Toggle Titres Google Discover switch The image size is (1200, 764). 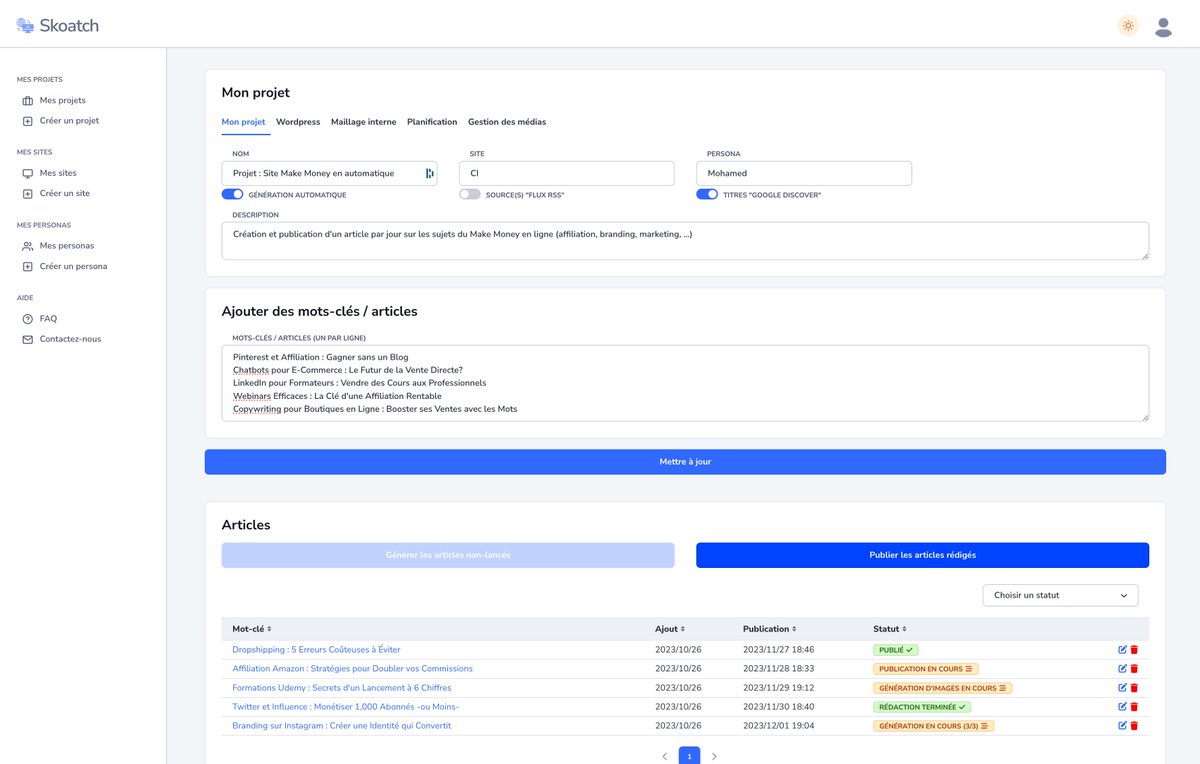(x=707, y=194)
